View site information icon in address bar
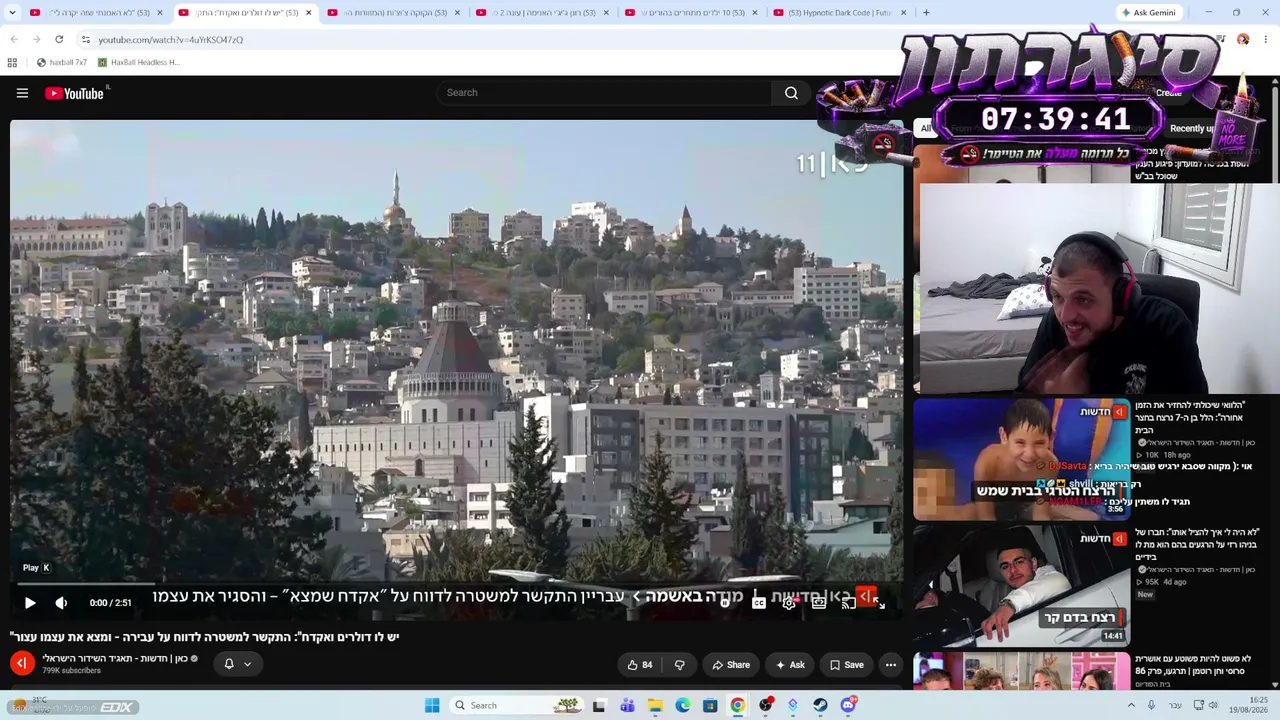This screenshot has height=720, width=1280. pyautogui.click(x=86, y=40)
